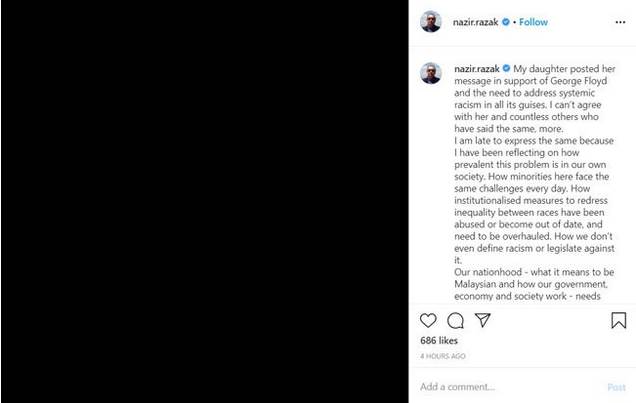The image size is (636, 403).
Task: Select the verified badge in the caption
Action: tap(506, 68)
